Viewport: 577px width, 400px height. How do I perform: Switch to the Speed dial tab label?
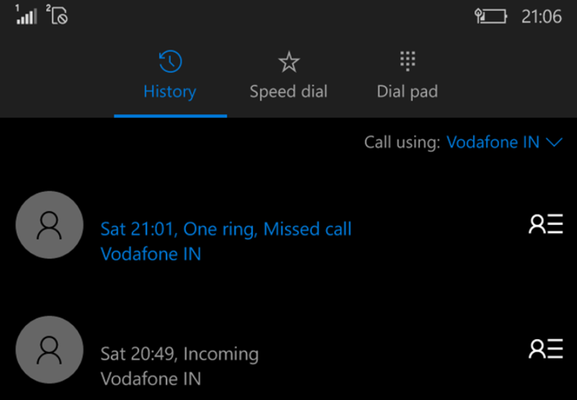[288, 92]
